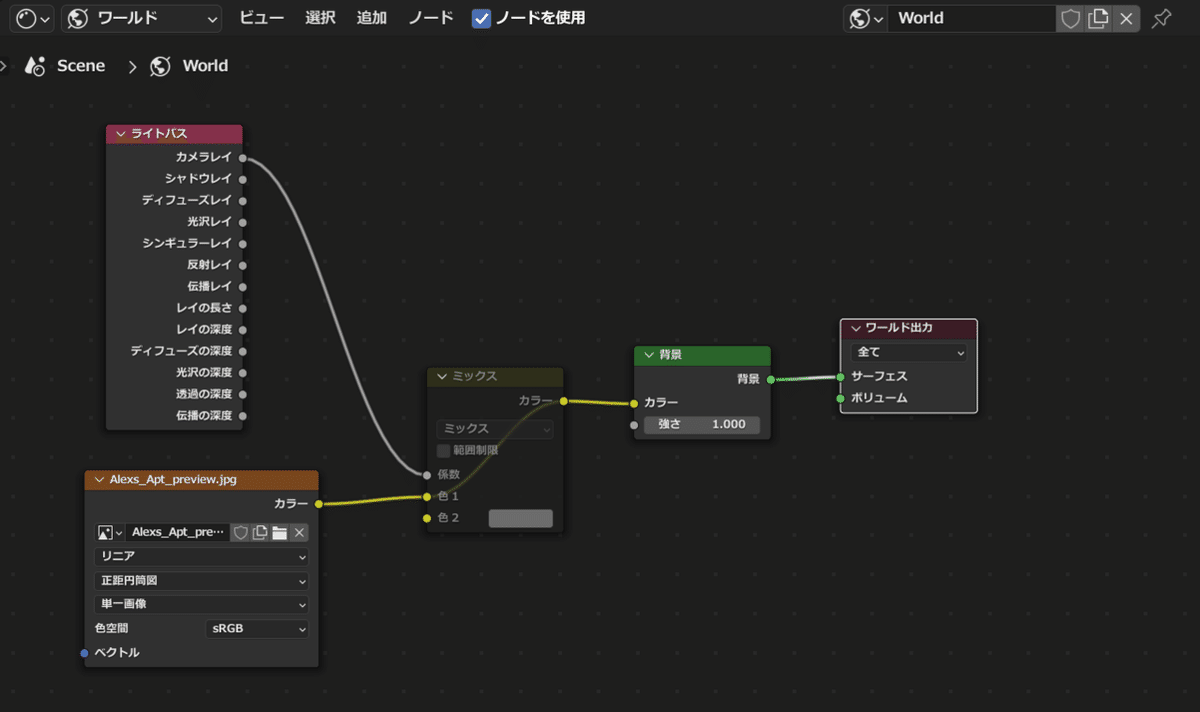Screen dimensions: 1200x712
Task: Click the image node カラー output socket
Action: [318, 503]
